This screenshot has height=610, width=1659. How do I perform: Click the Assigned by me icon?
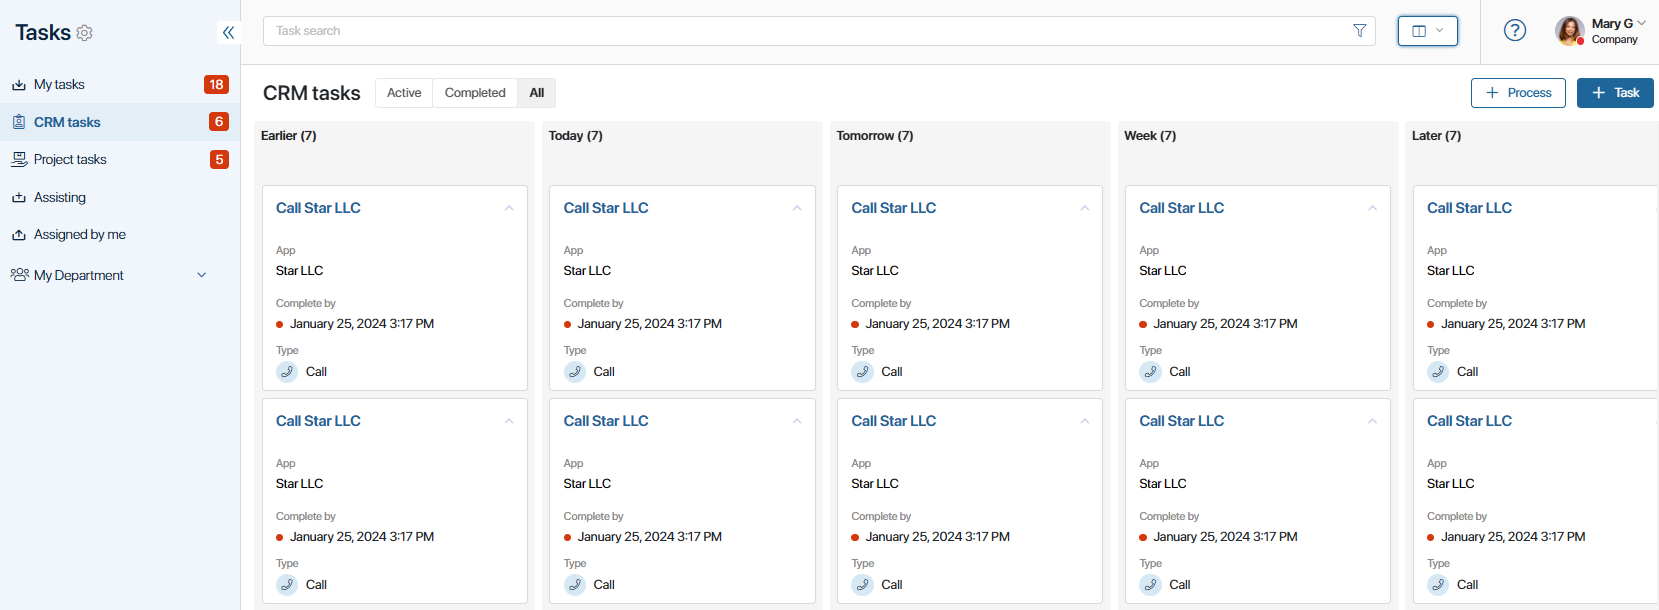(19, 235)
